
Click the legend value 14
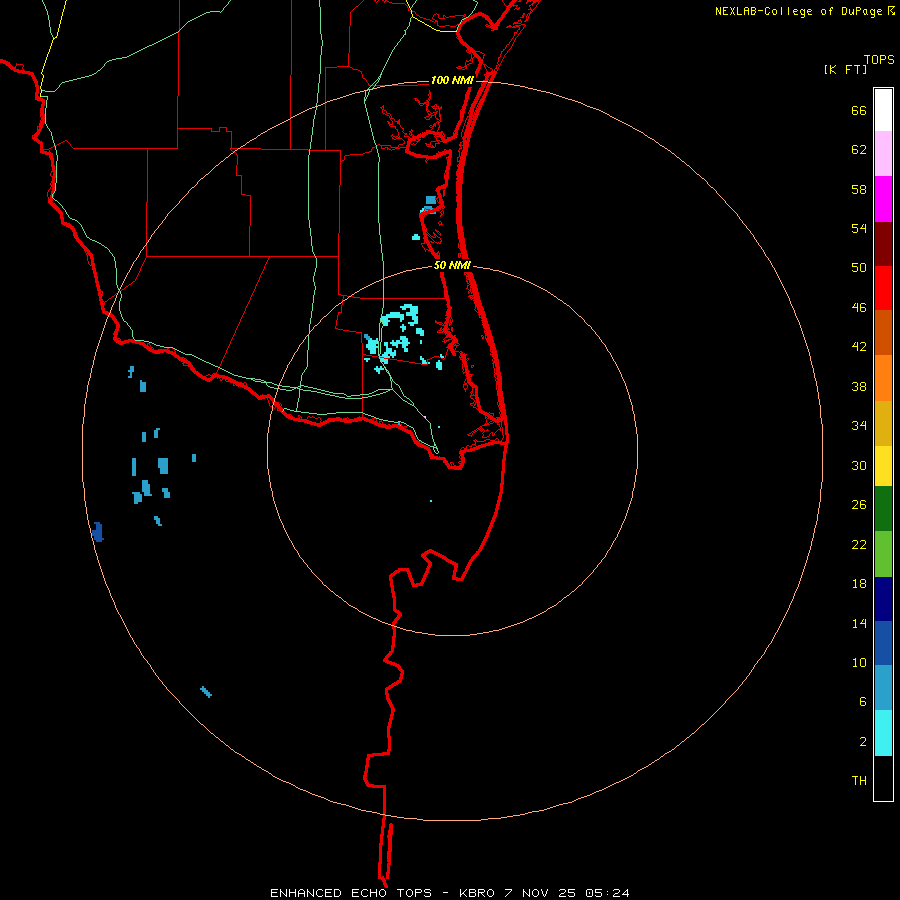point(859,623)
